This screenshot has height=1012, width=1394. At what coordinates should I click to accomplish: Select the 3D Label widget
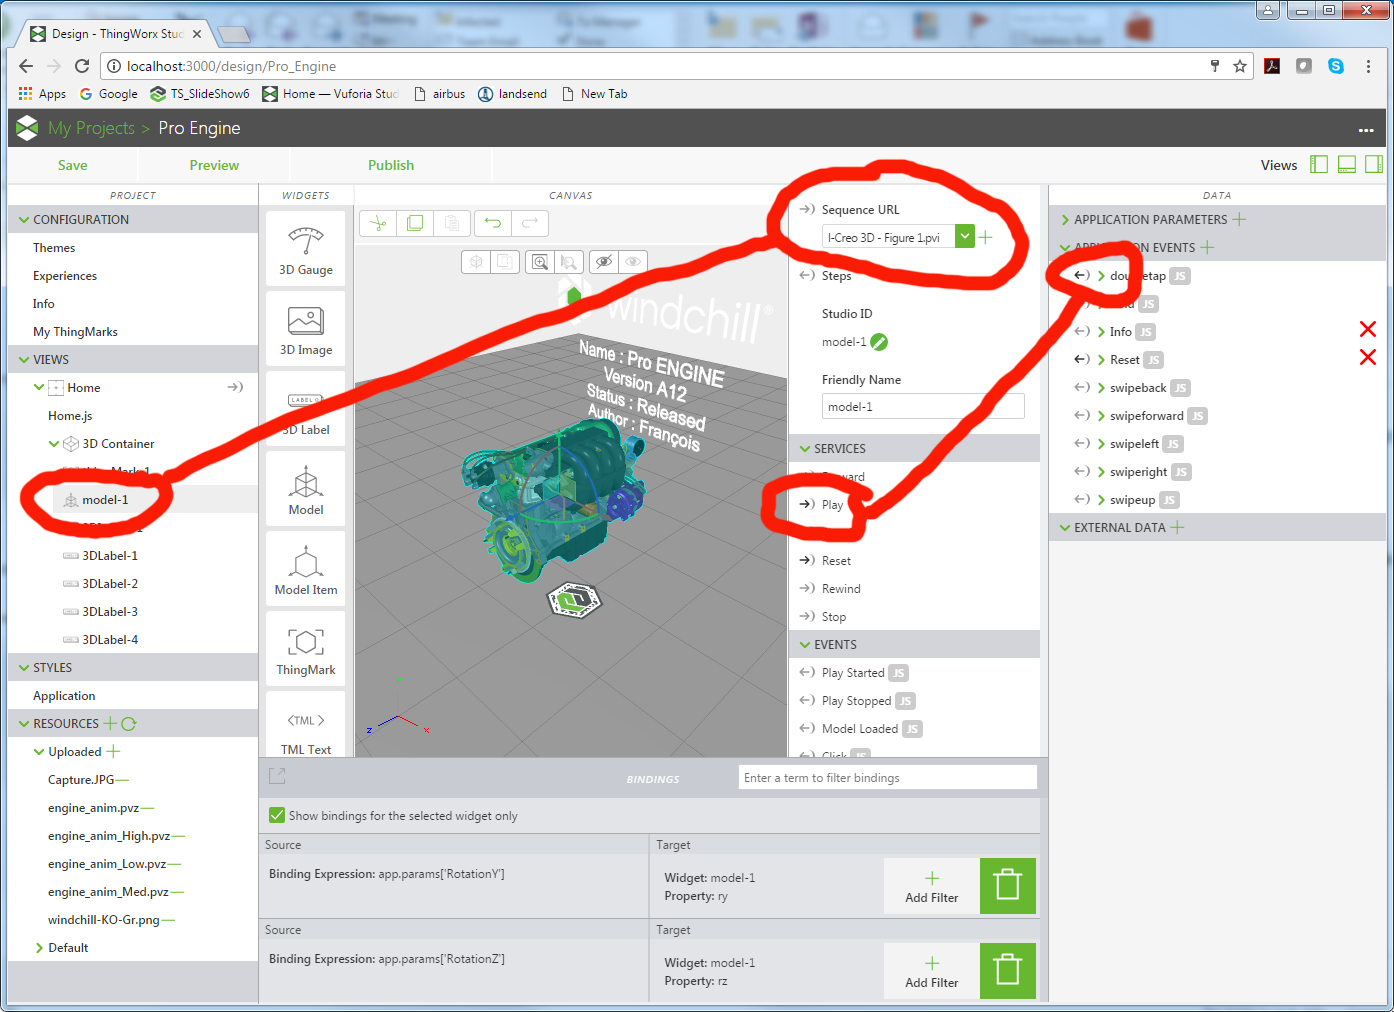[x=306, y=409]
